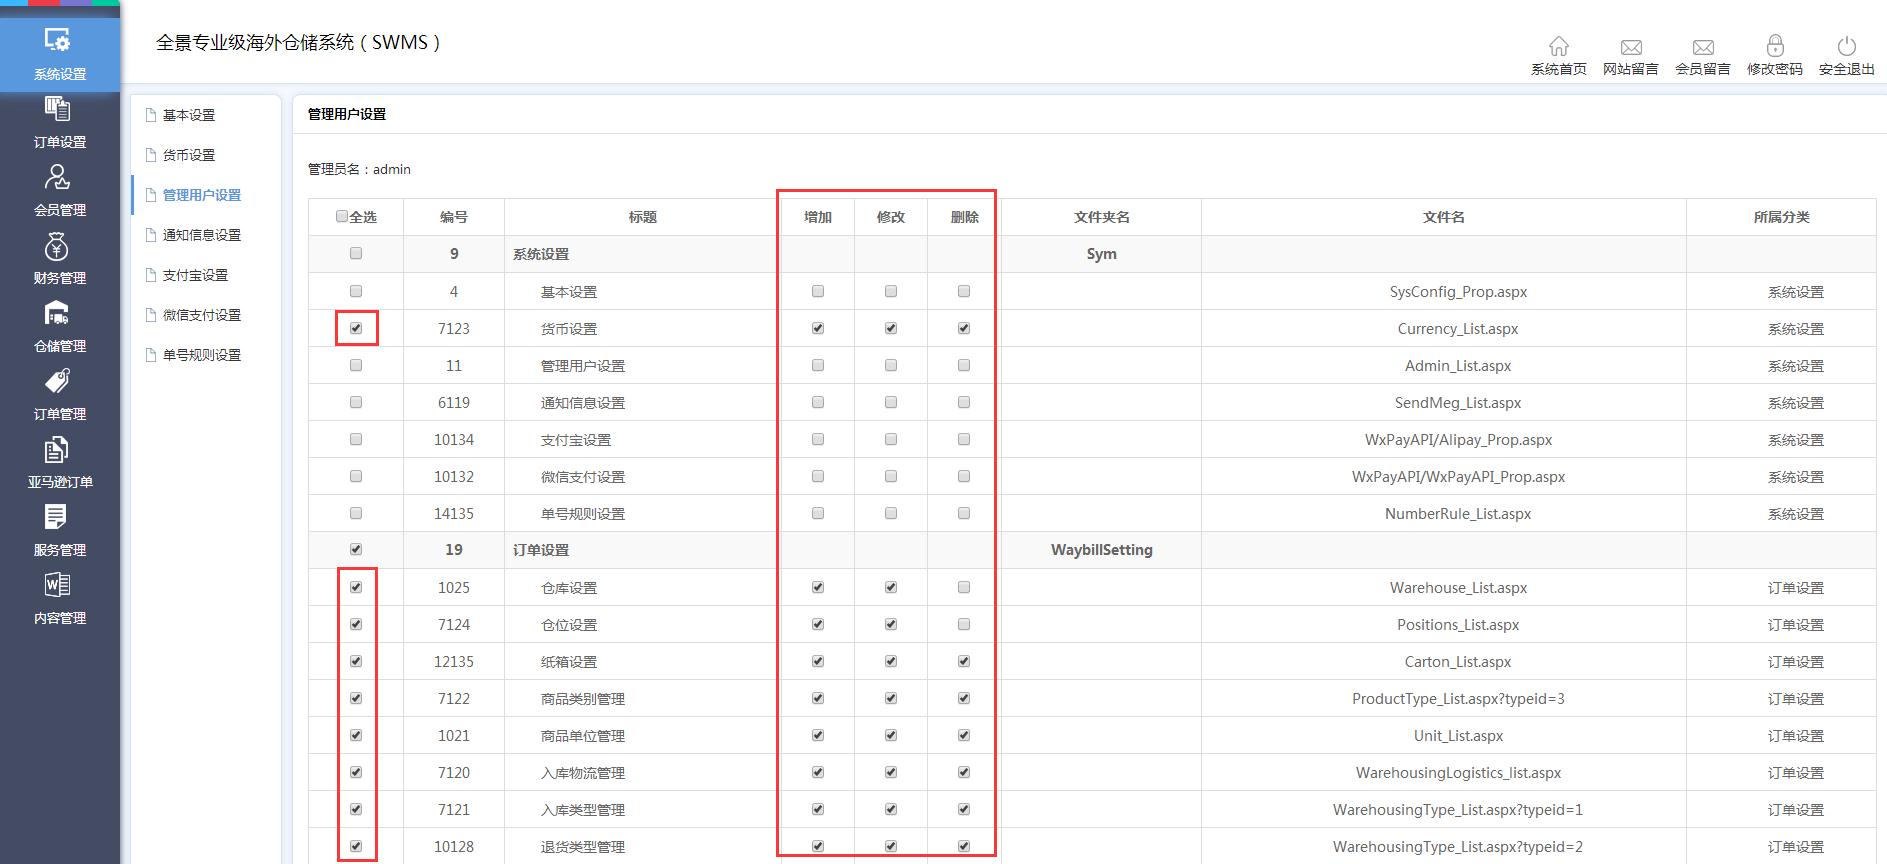The height and width of the screenshot is (864, 1887).
Task: Go to 会员管理 in the sidebar
Action: (x=58, y=178)
